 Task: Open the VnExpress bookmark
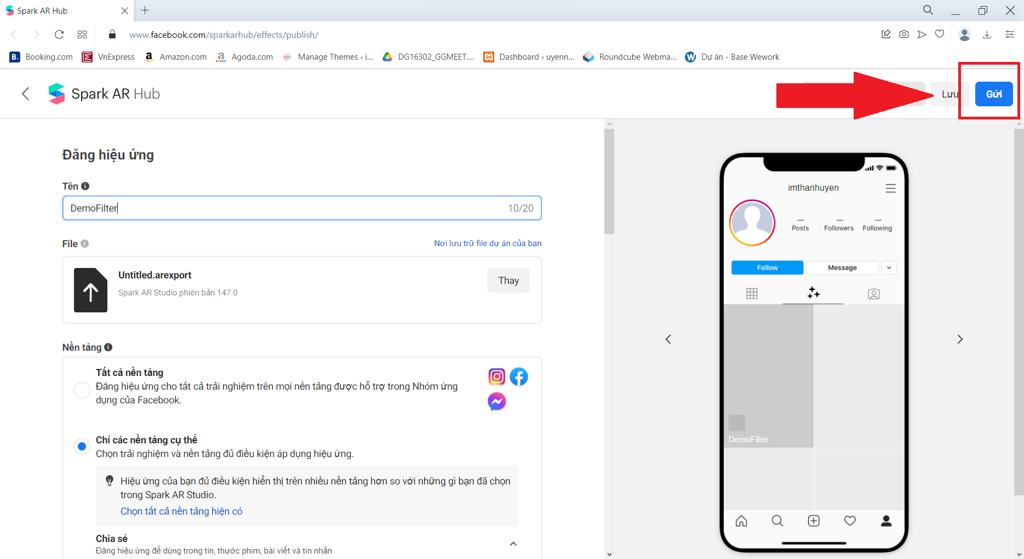coord(108,57)
